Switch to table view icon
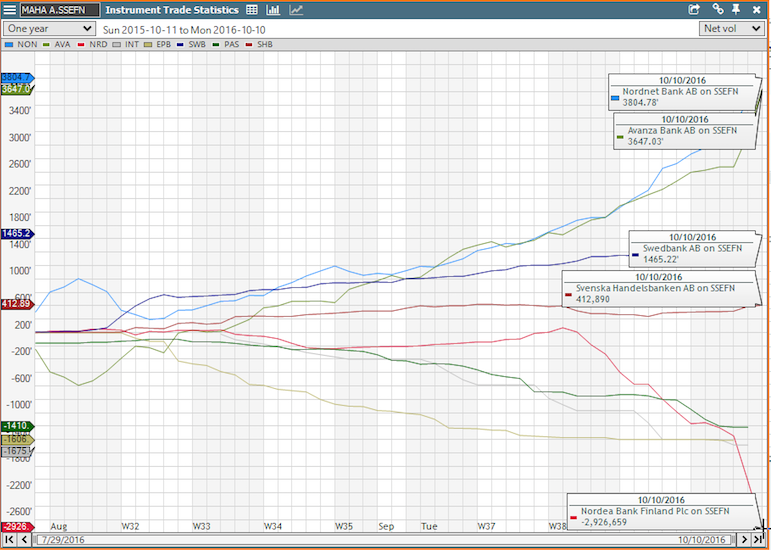 pos(252,10)
